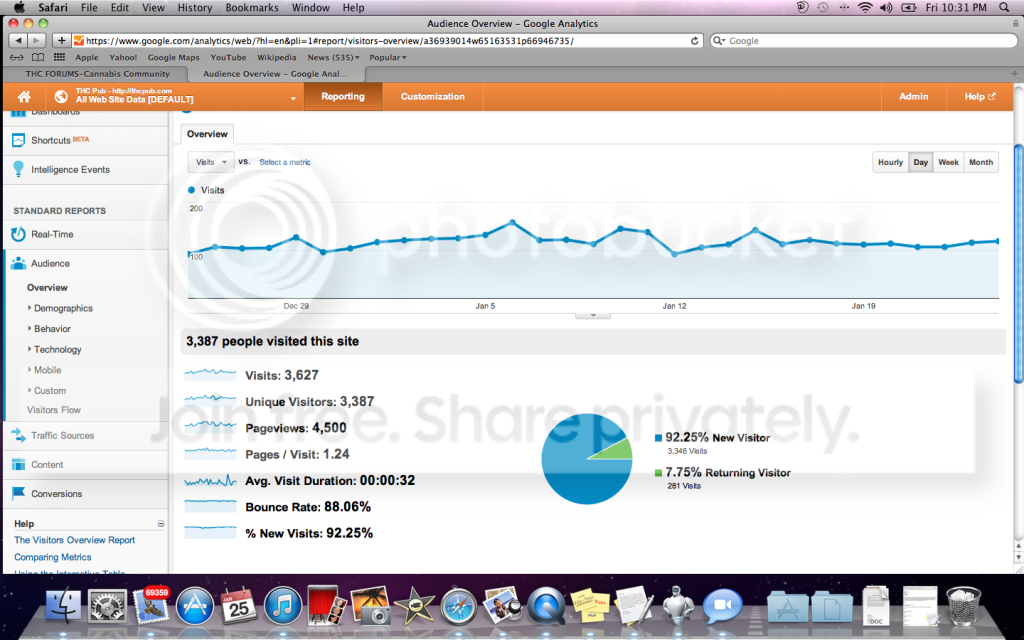Click 'Select a metric' link
Viewport: 1024px width, 640px height.
pos(285,162)
